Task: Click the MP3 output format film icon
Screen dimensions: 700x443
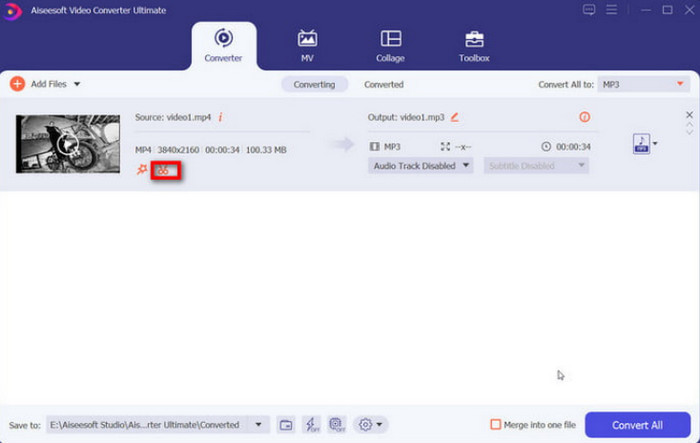Action: (x=375, y=146)
